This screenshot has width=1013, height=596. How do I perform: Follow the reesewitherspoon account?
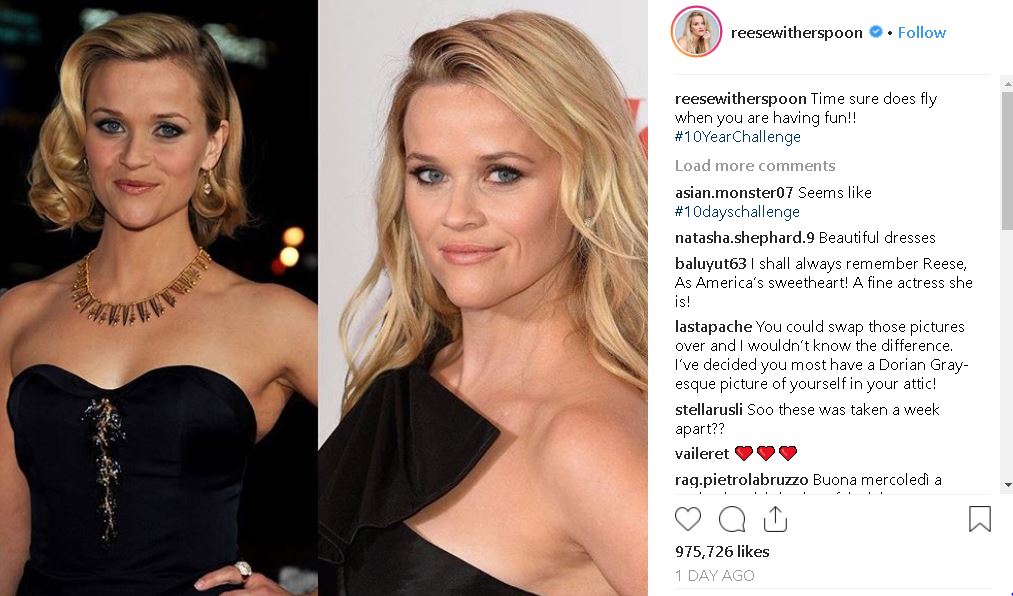(921, 32)
